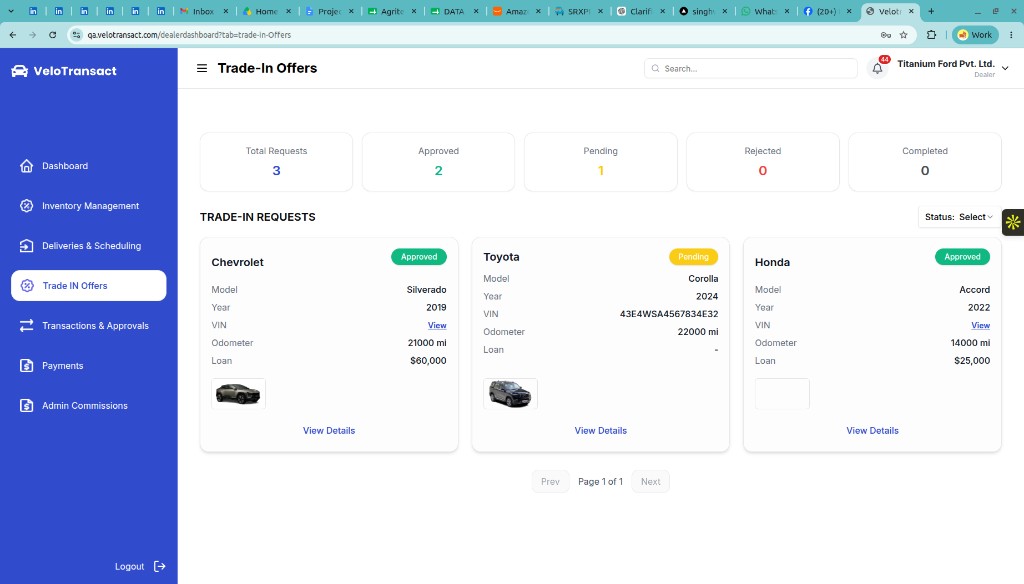Click the Chevrolet Approved status badge
Viewport: 1024px width, 584px height.
419,257
